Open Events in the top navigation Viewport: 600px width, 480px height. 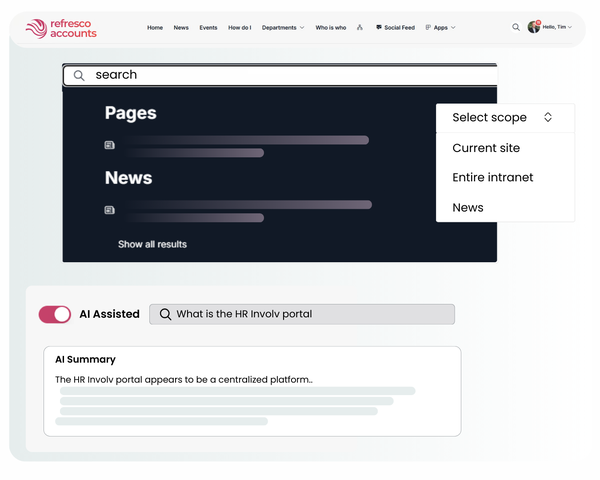point(208,28)
